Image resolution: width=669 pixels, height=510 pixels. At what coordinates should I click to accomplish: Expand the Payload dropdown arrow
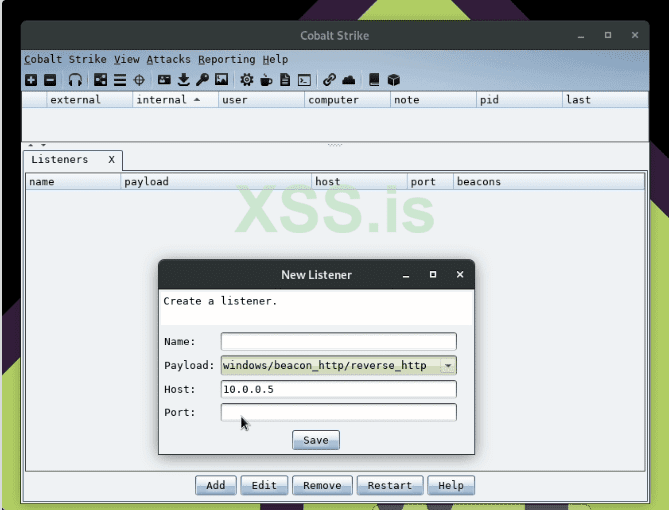click(x=448, y=366)
